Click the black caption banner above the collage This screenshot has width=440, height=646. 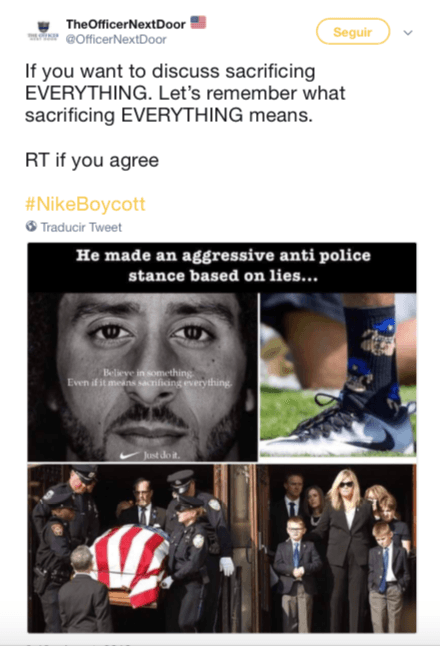click(x=222, y=267)
